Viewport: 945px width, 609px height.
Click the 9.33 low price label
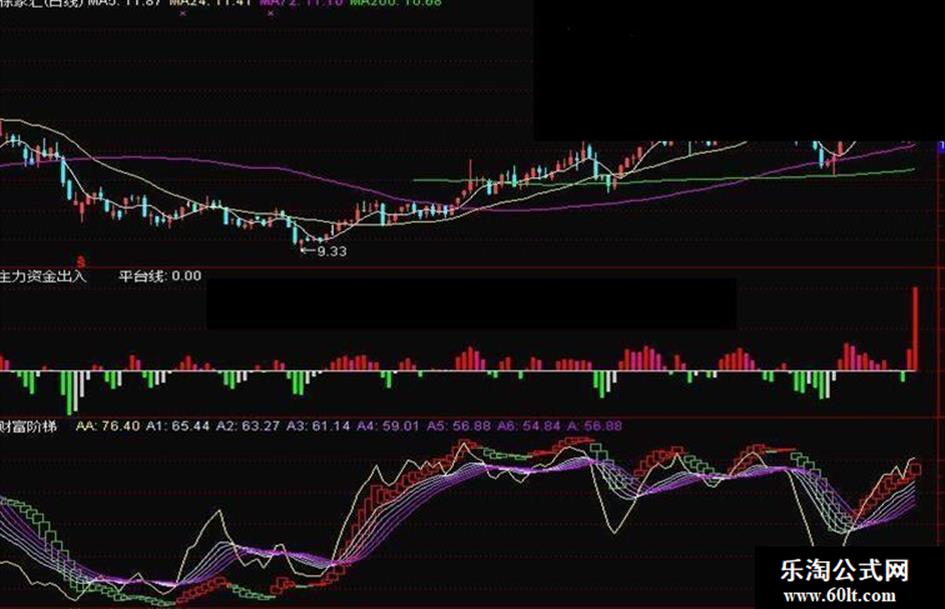pyautogui.click(x=331, y=251)
